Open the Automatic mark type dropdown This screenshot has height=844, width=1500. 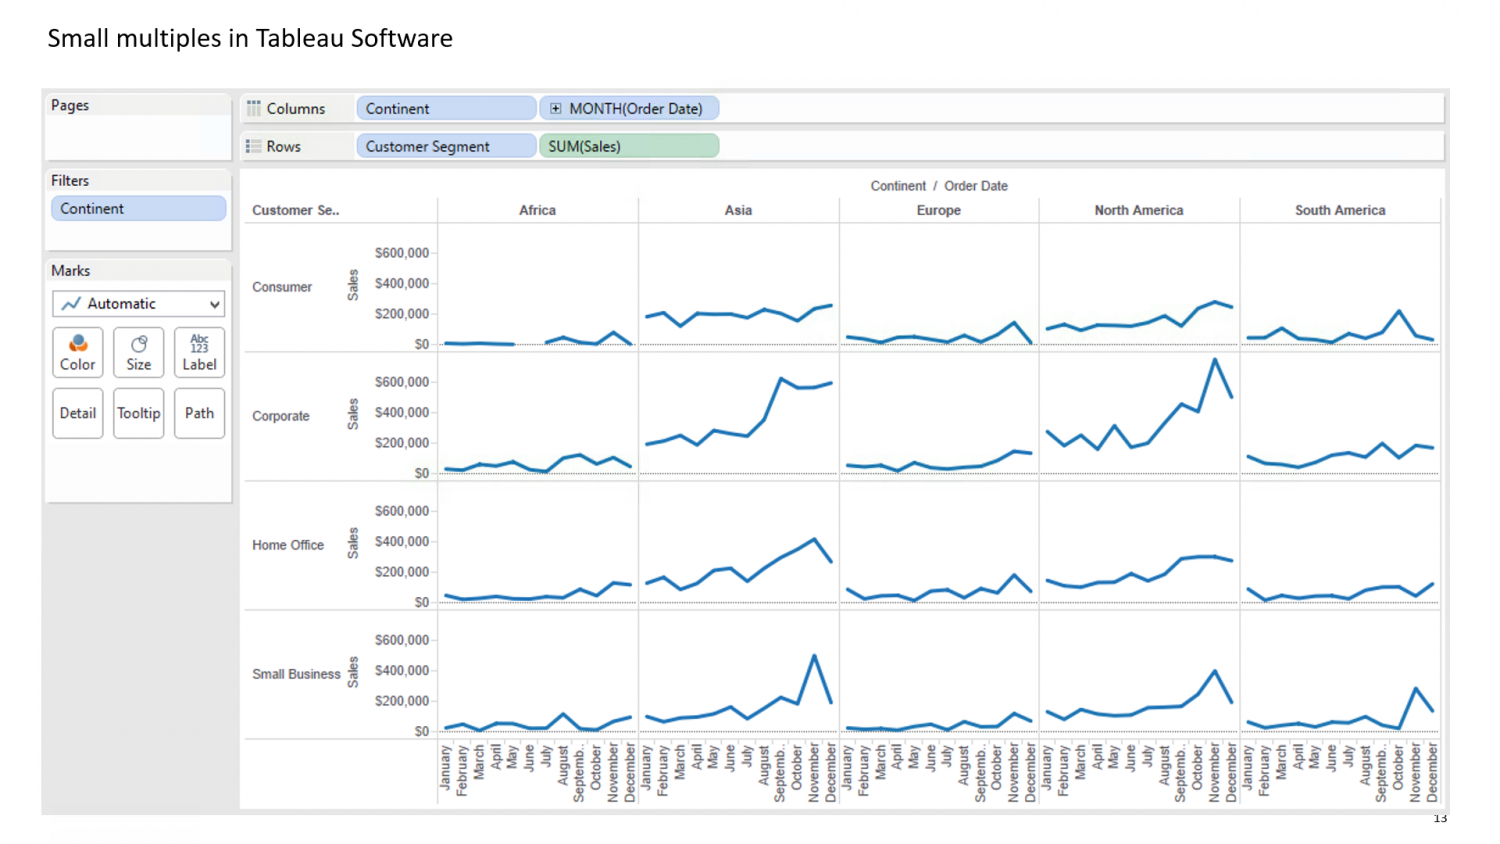point(138,304)
